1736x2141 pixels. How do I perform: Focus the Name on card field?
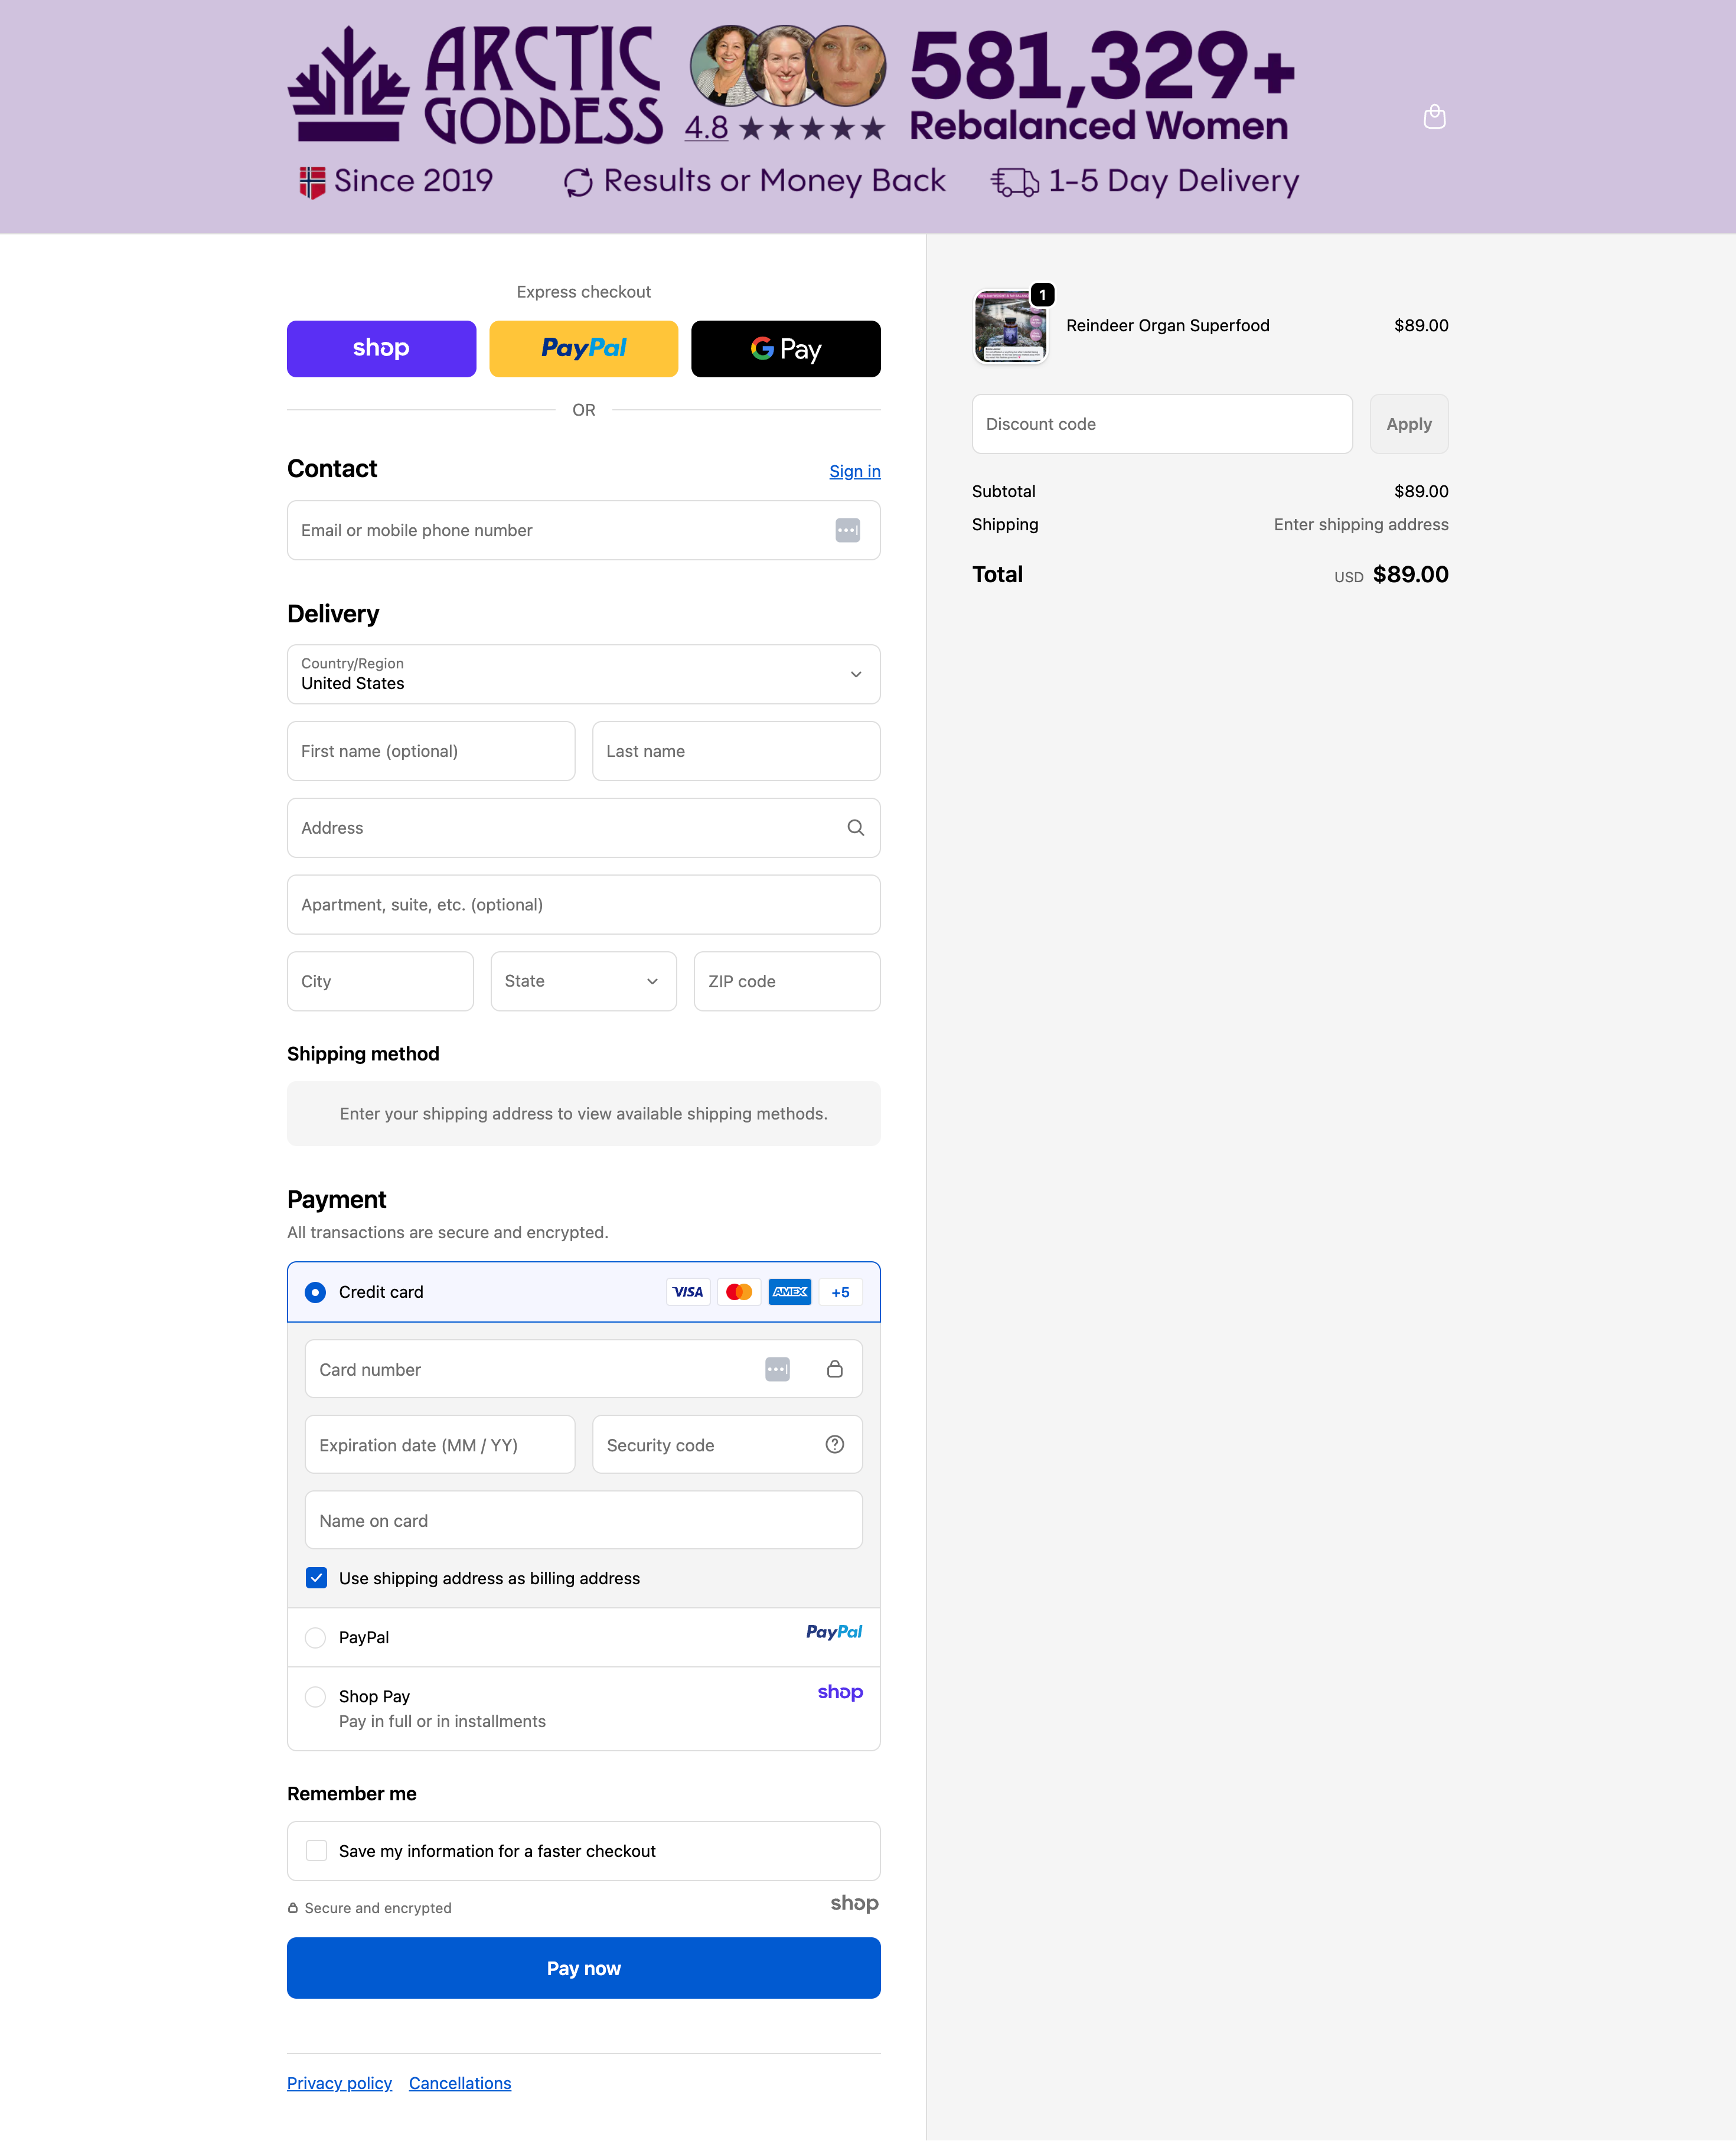click(584, 1520)
